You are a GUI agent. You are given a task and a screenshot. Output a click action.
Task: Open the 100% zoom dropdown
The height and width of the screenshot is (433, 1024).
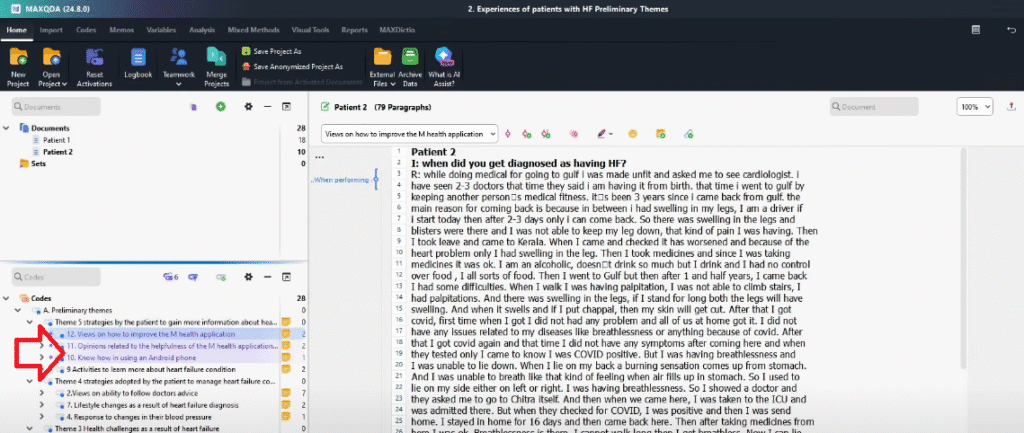974,106
